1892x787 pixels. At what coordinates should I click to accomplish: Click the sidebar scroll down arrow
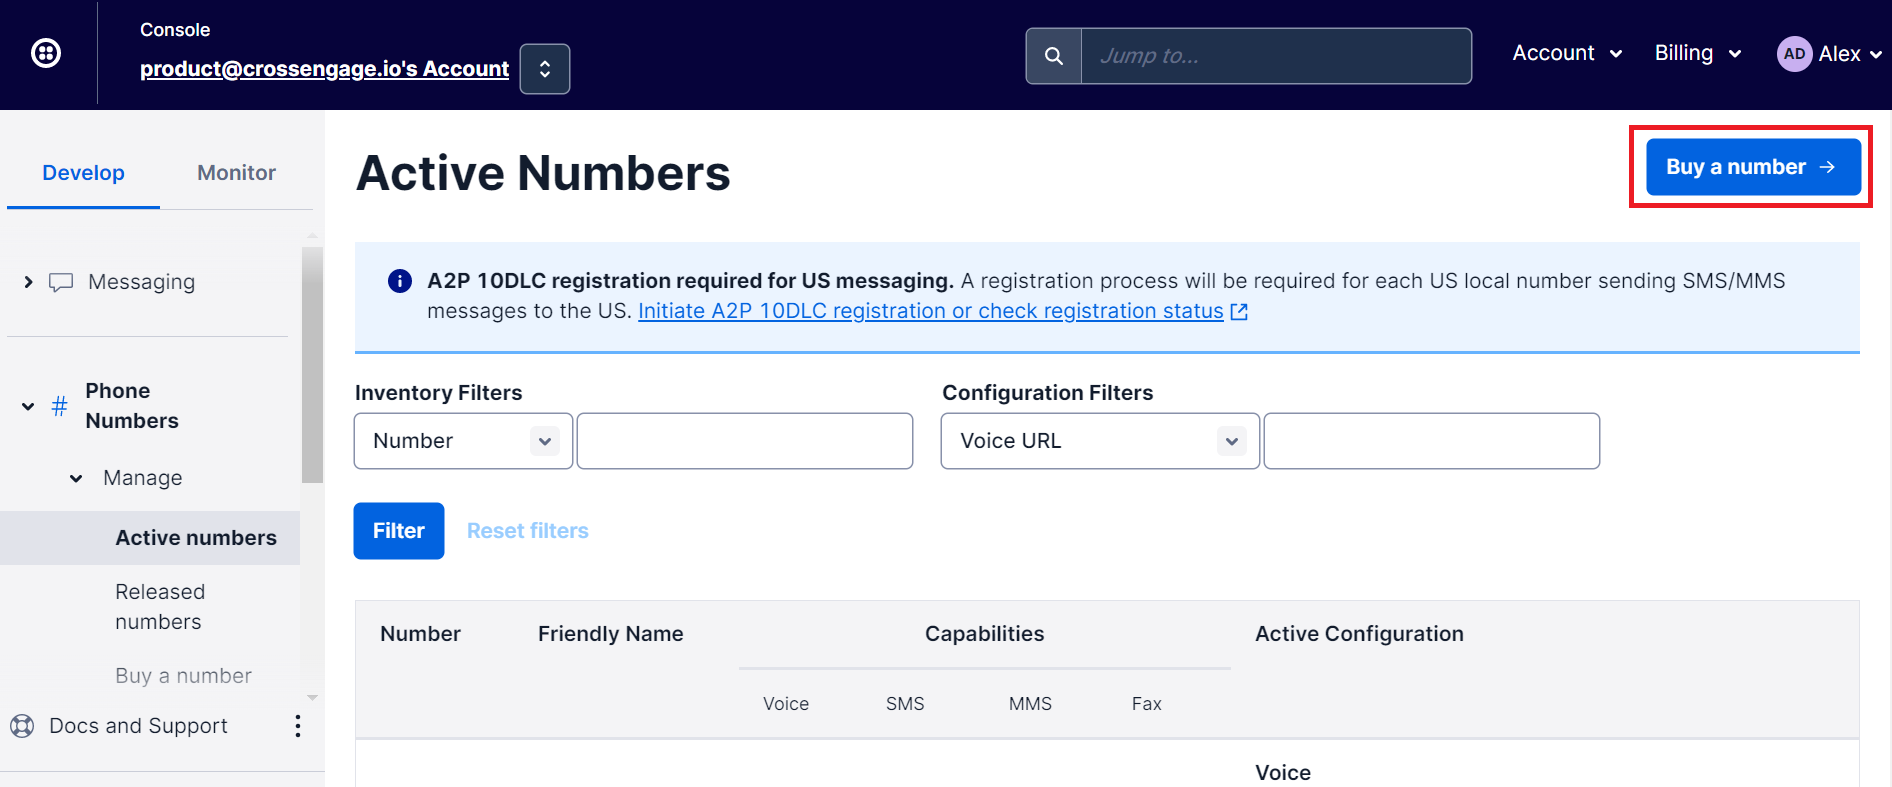[x=312, y=698]
